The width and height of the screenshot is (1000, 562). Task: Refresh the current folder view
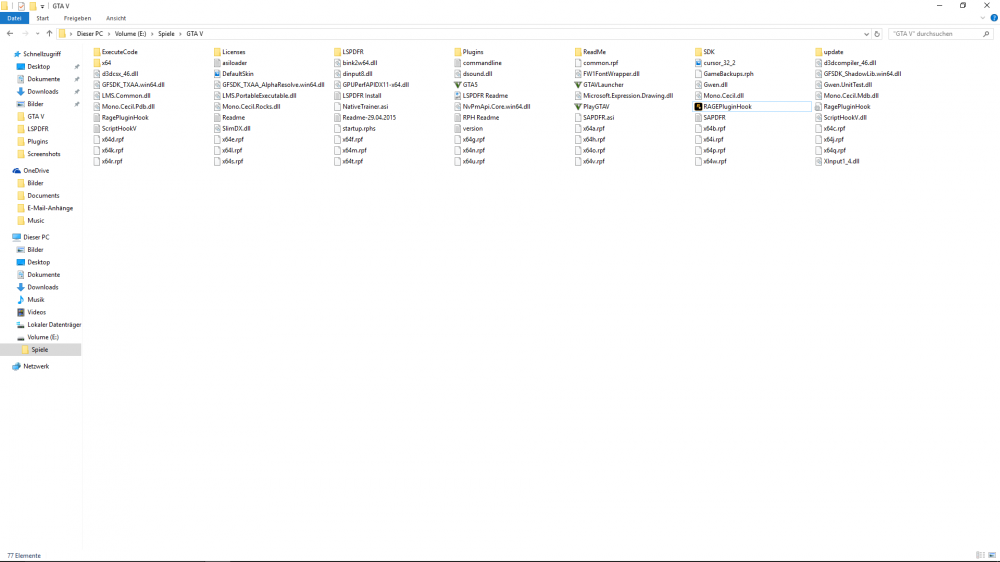tap(877, 34)
